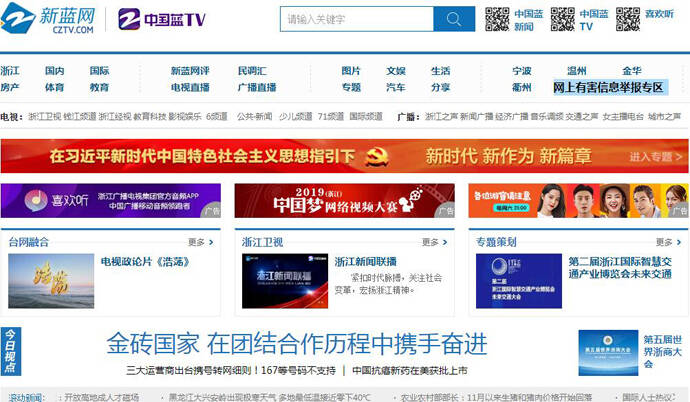
Task: Click the 今日视点 side label
Action: point(11,351)
